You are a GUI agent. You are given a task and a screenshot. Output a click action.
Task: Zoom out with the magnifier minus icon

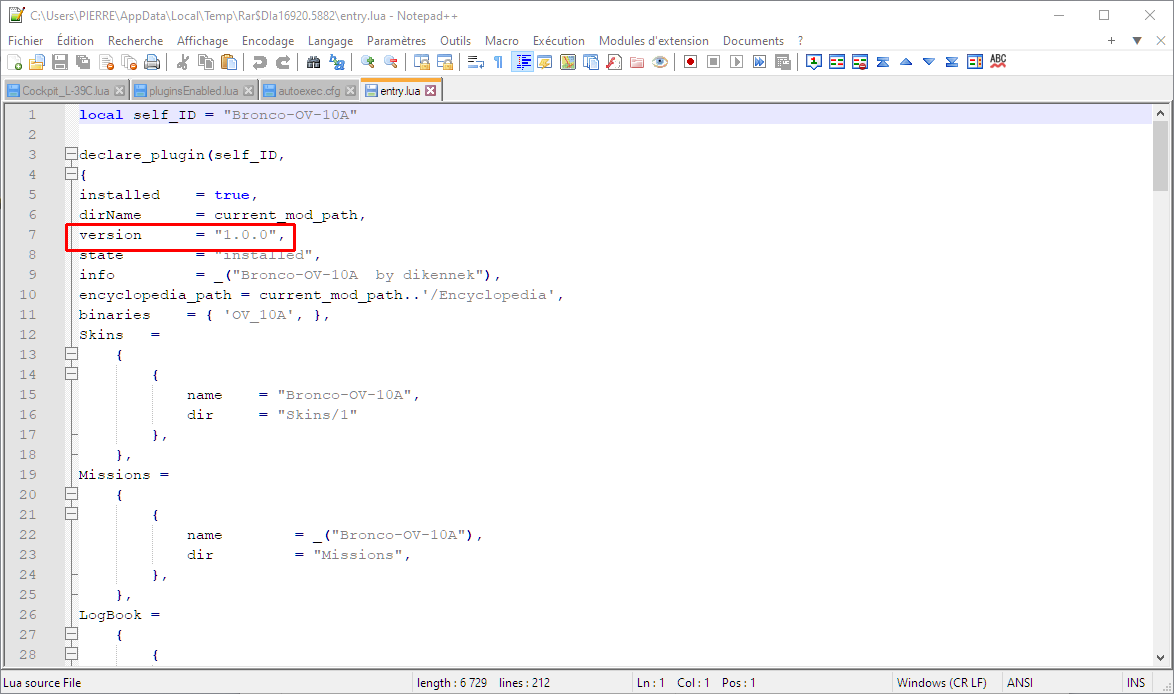(x=391, y=62)
